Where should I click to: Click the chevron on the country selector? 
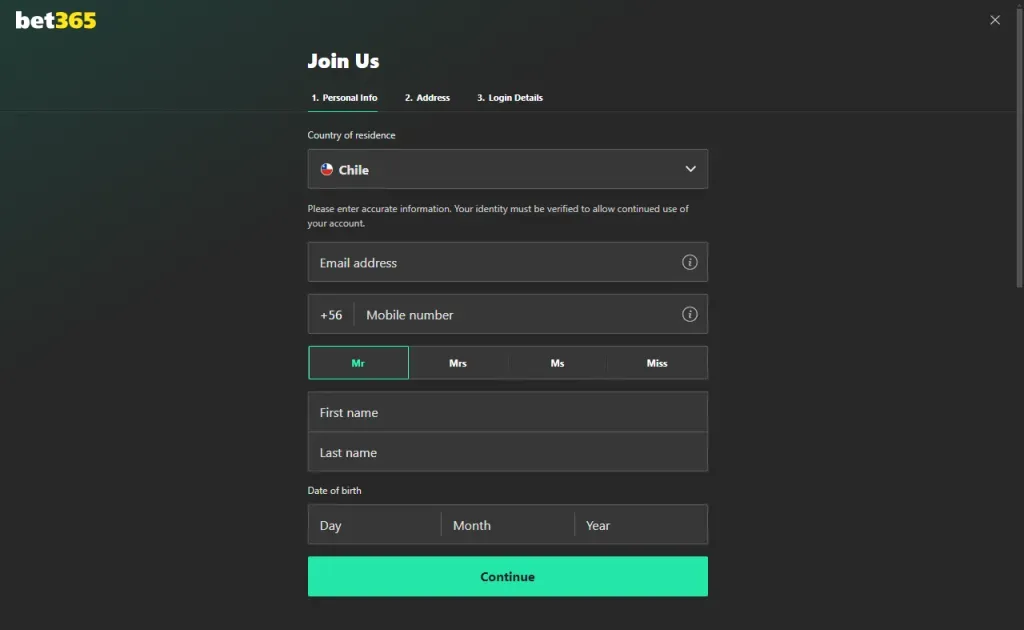pos(690,169)
